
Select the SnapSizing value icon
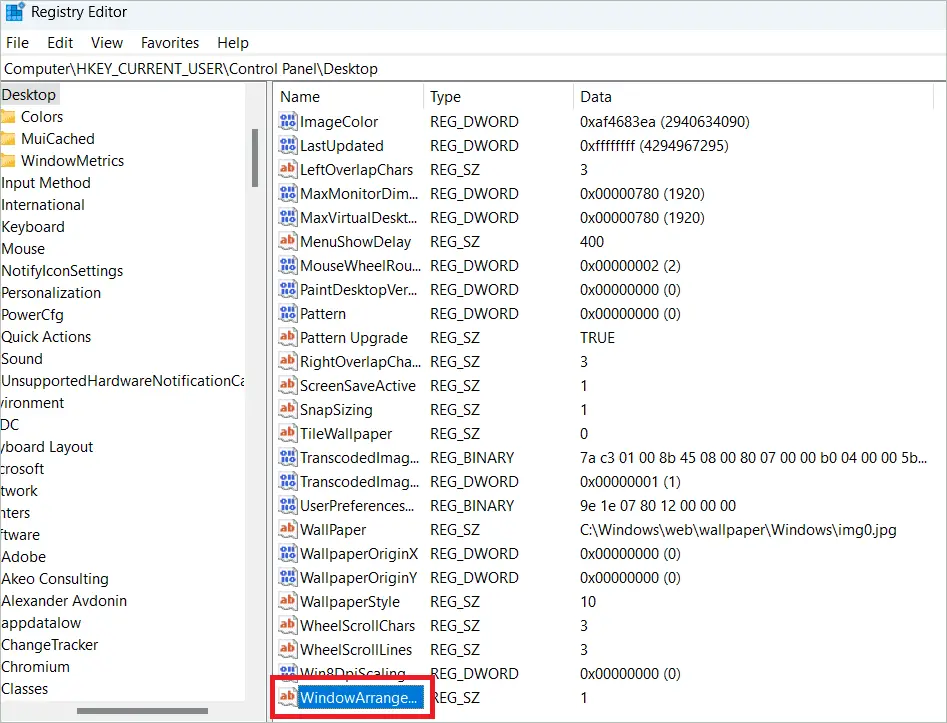click(x=288, y=410)
